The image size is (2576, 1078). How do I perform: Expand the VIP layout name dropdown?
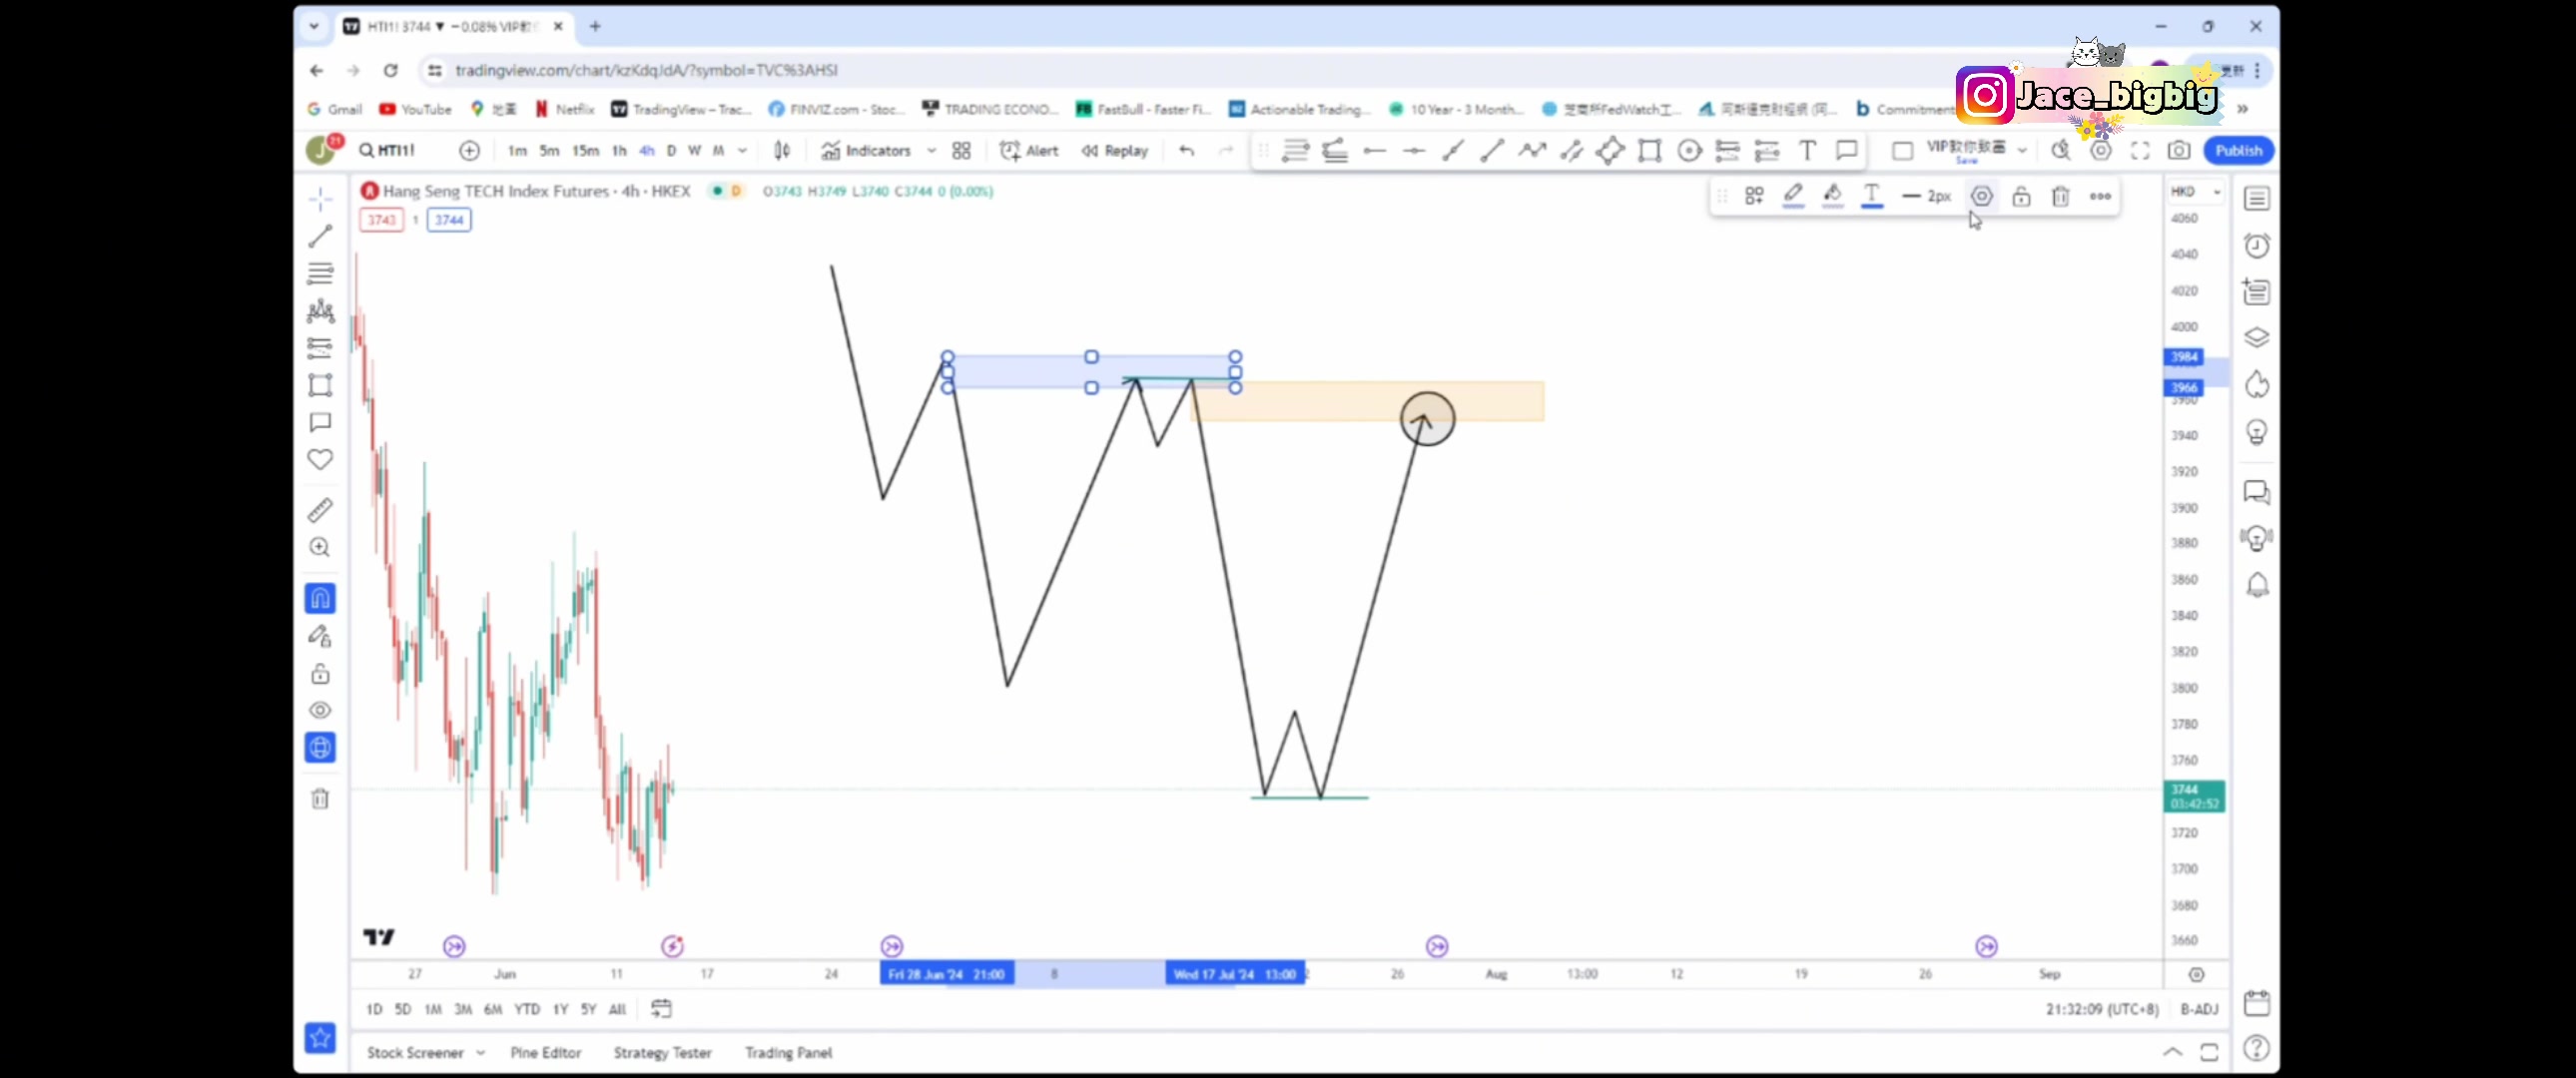(2022, 150)
